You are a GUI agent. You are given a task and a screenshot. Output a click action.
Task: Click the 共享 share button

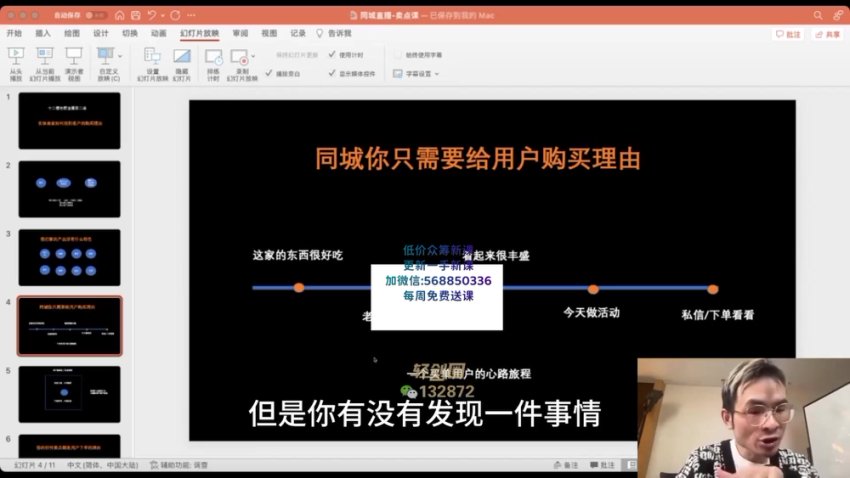(x=828, y=34)
